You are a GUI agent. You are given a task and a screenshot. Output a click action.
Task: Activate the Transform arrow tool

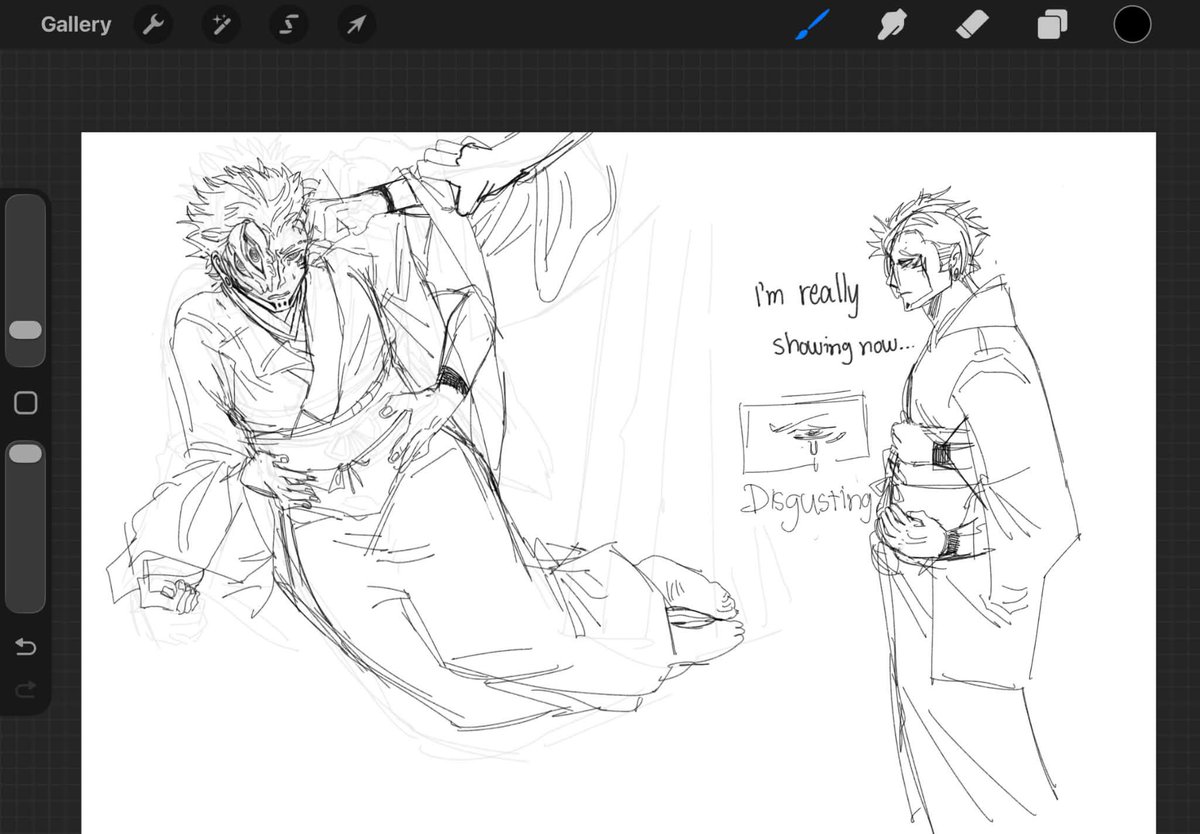(x=356, y=25)
